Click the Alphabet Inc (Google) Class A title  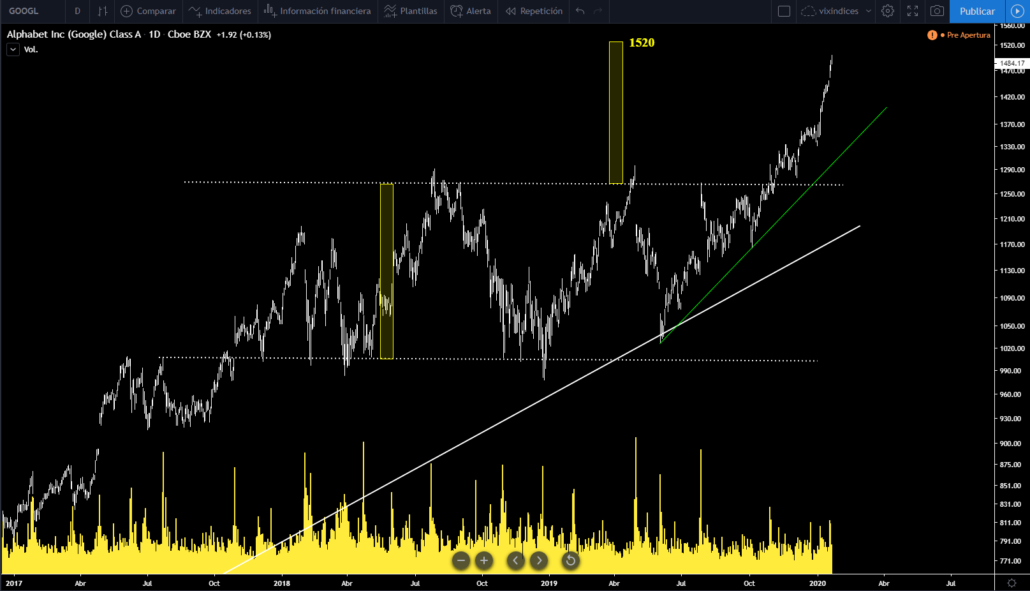(x=74, y=34)
